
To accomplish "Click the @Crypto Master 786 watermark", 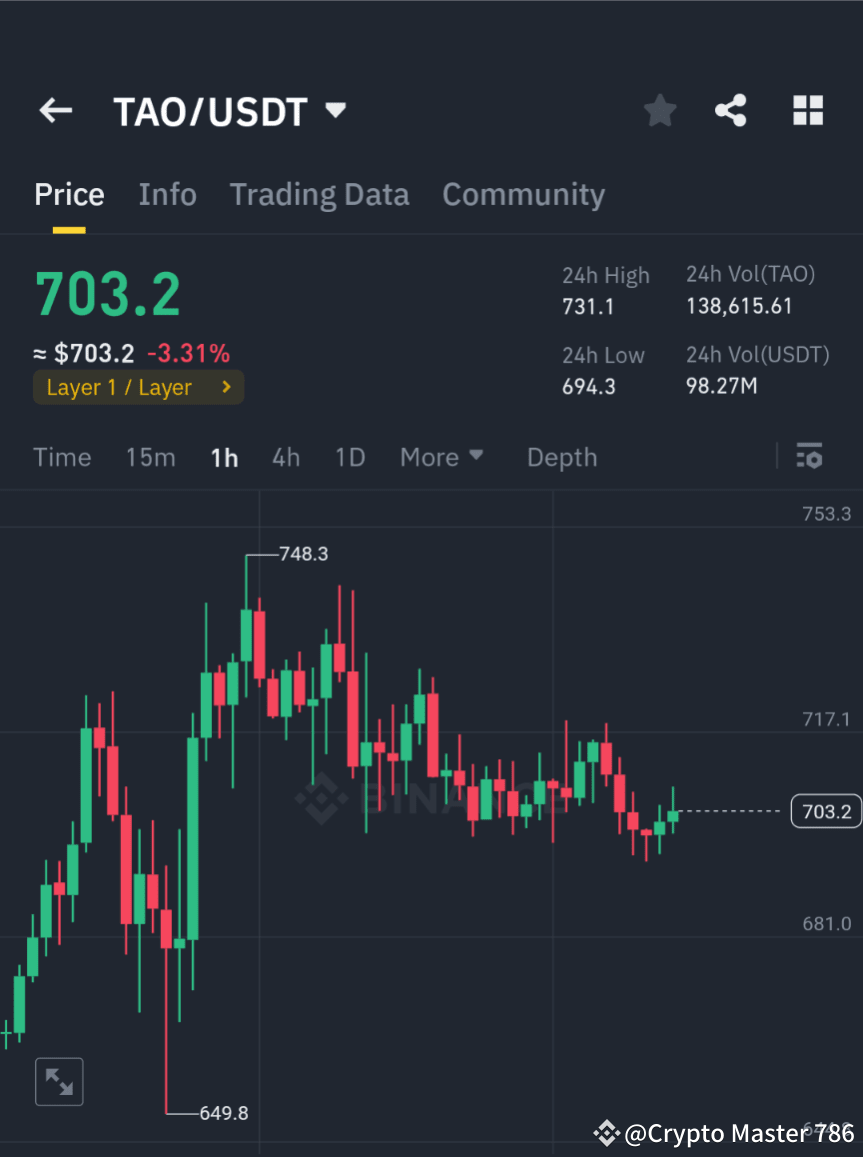I will pos(723,1133).
